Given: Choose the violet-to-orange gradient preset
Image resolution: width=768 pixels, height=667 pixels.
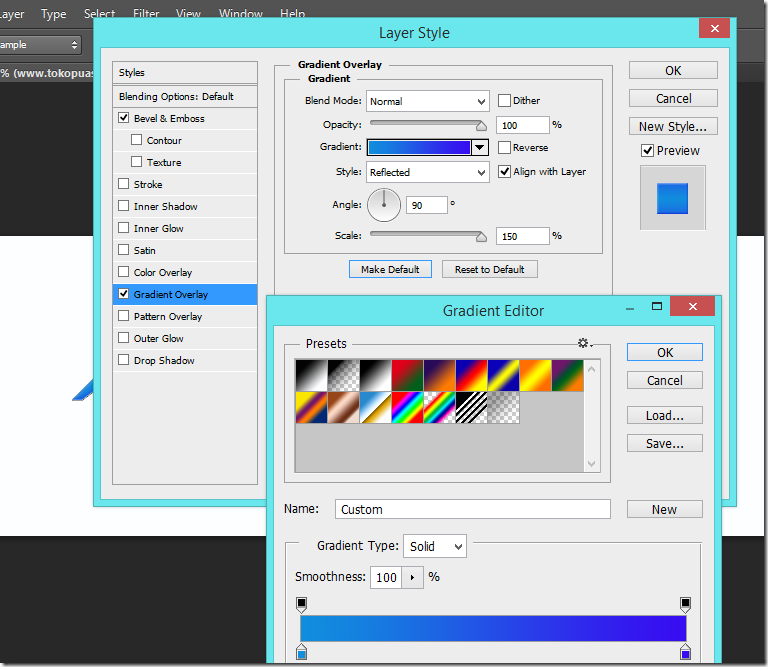Looking at the screenshot, I should [439, 375].
